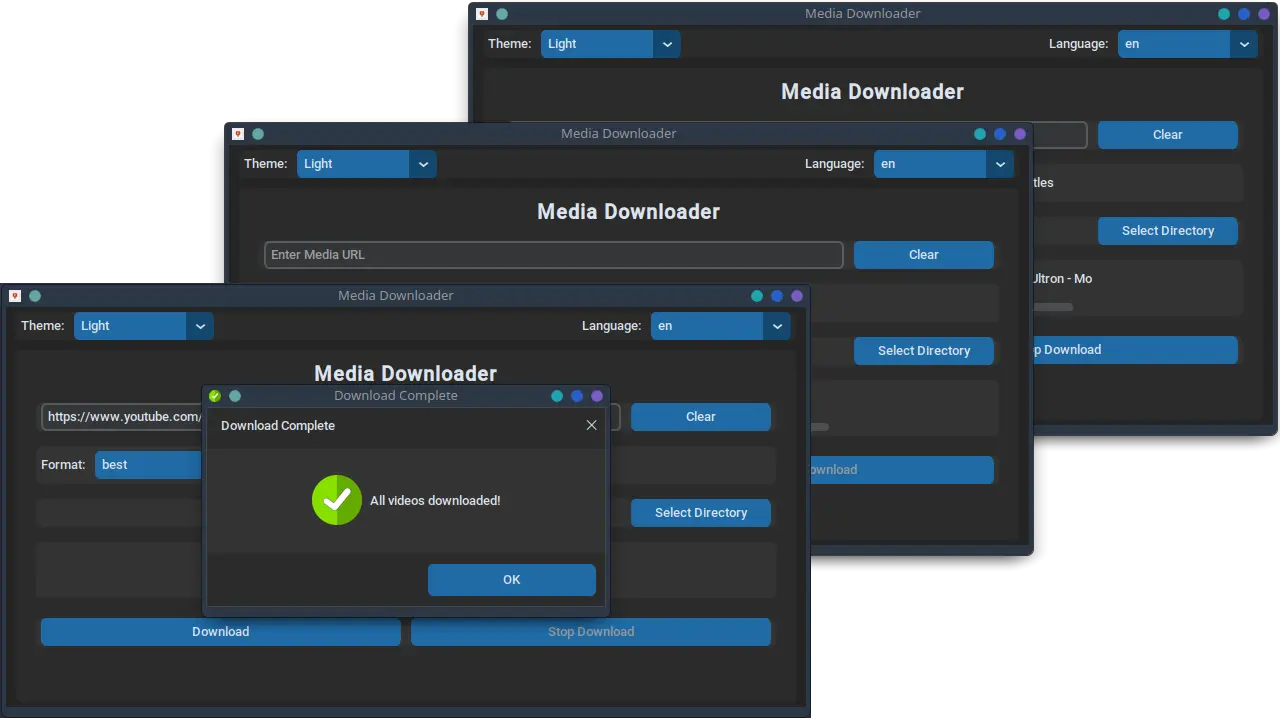The image size is (1280, 720).
Task: Open Language dropdown in middle window
Action: pyautogui.click(x=943, y=164)
